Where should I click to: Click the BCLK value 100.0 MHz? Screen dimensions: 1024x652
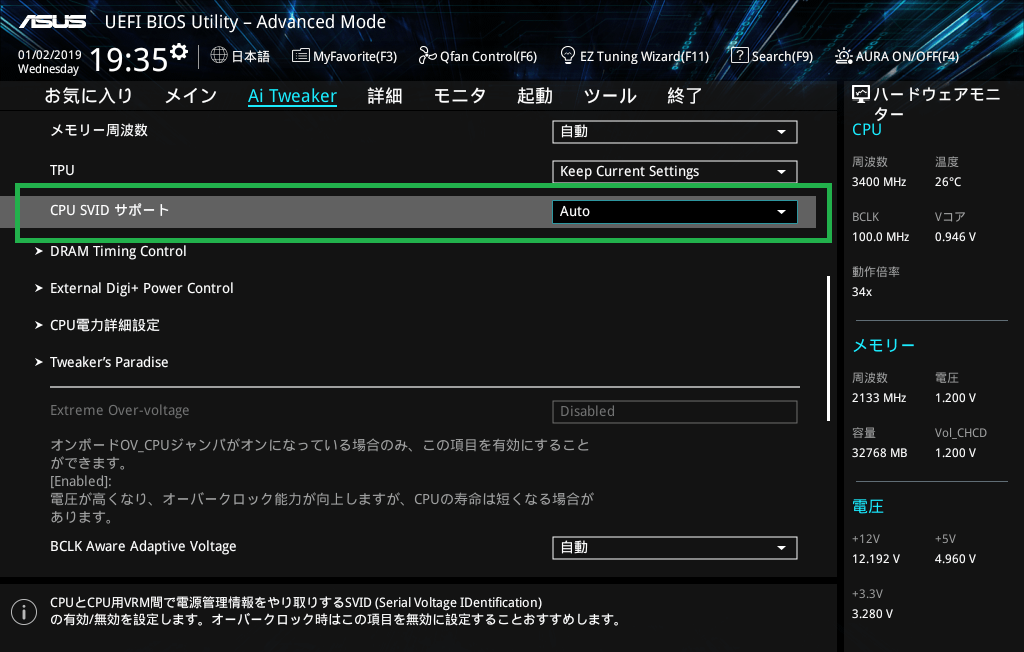click(x=880, y=237)
